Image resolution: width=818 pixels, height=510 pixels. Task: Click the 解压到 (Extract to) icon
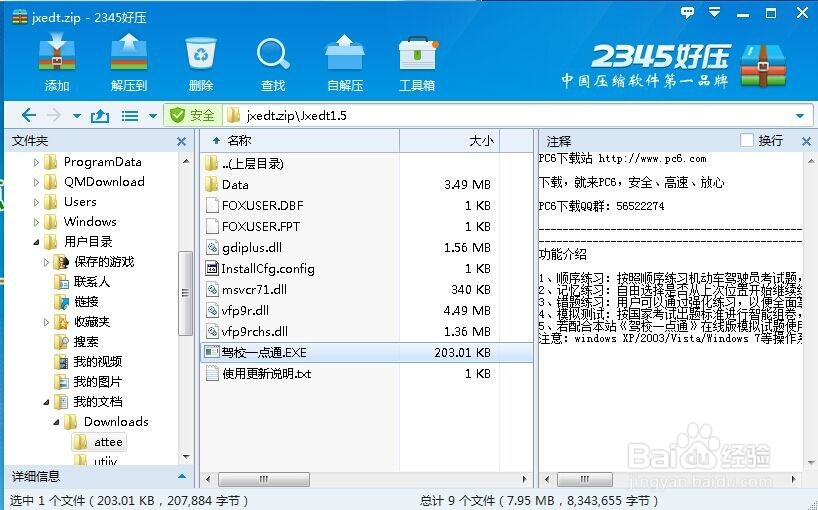[x=128, y=62]
